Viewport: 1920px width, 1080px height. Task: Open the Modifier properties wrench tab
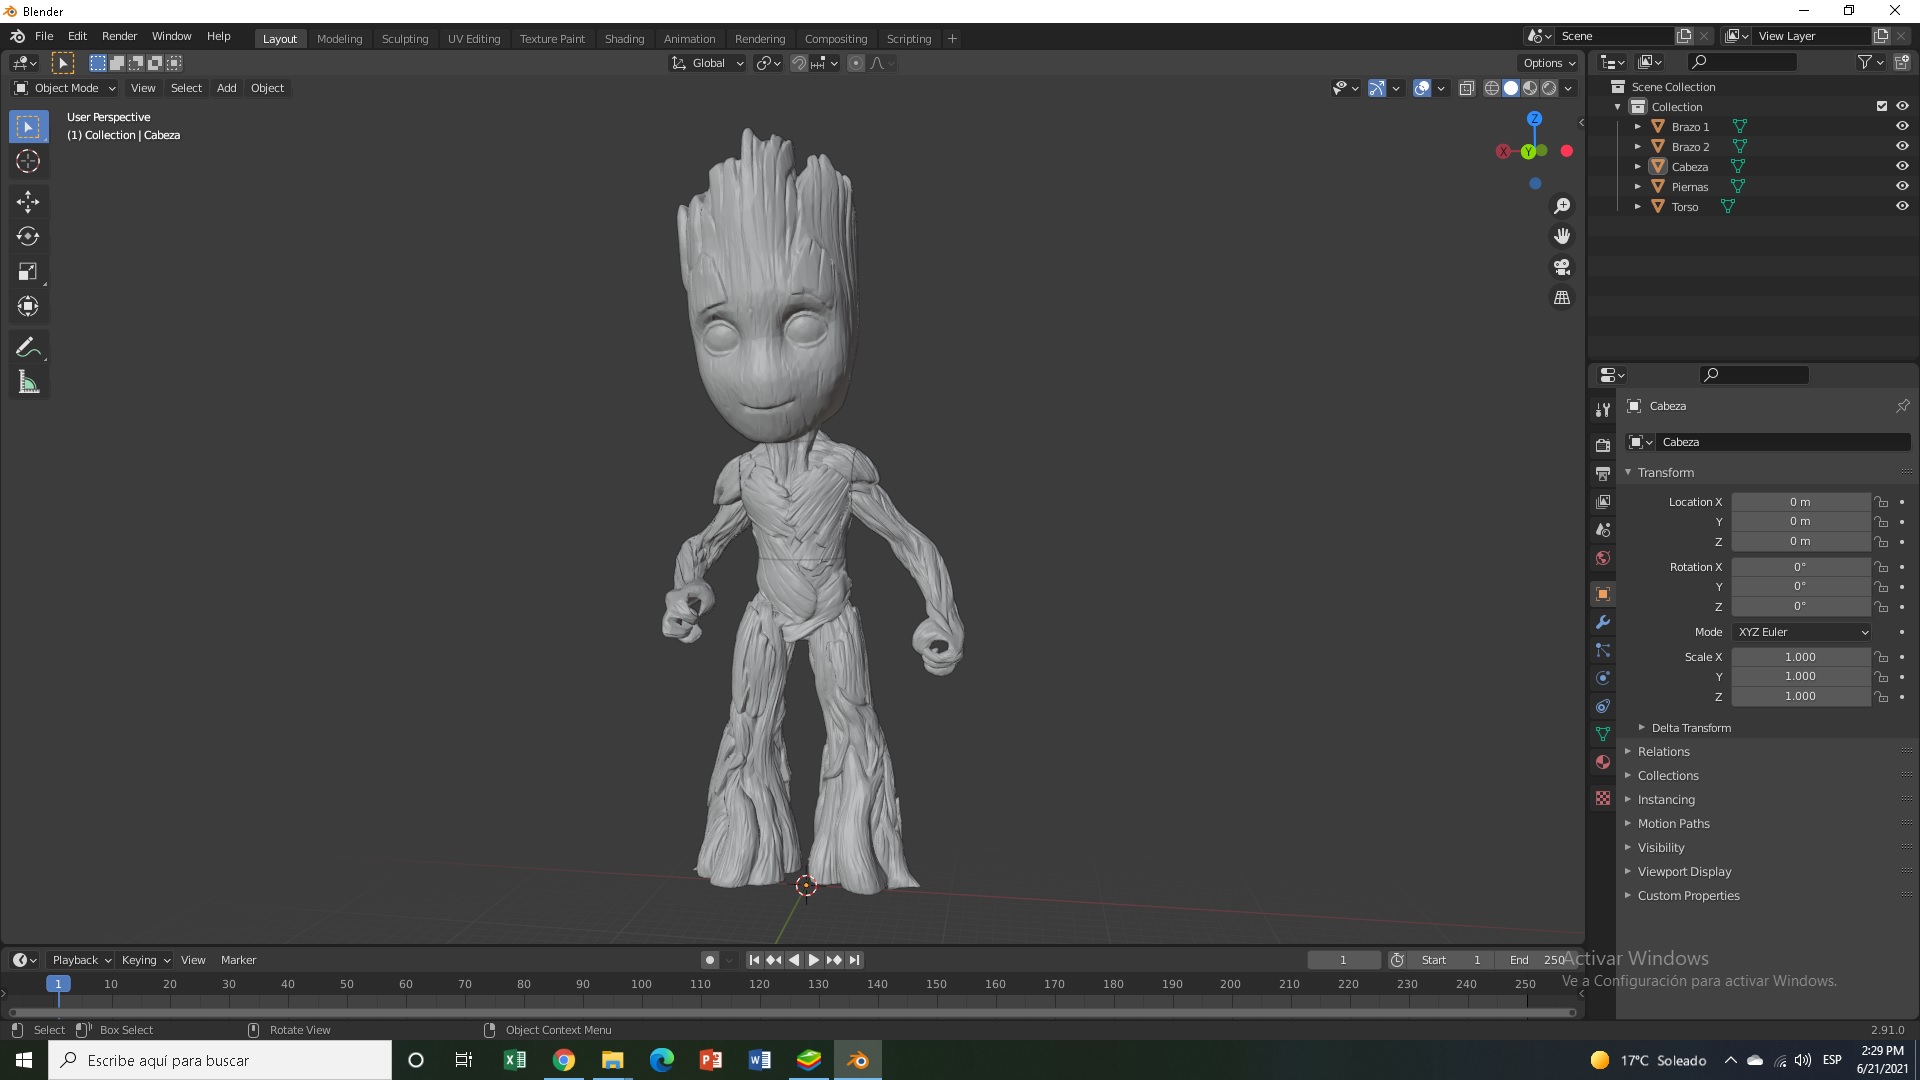pyautogui.click(x=1603, y=622)
